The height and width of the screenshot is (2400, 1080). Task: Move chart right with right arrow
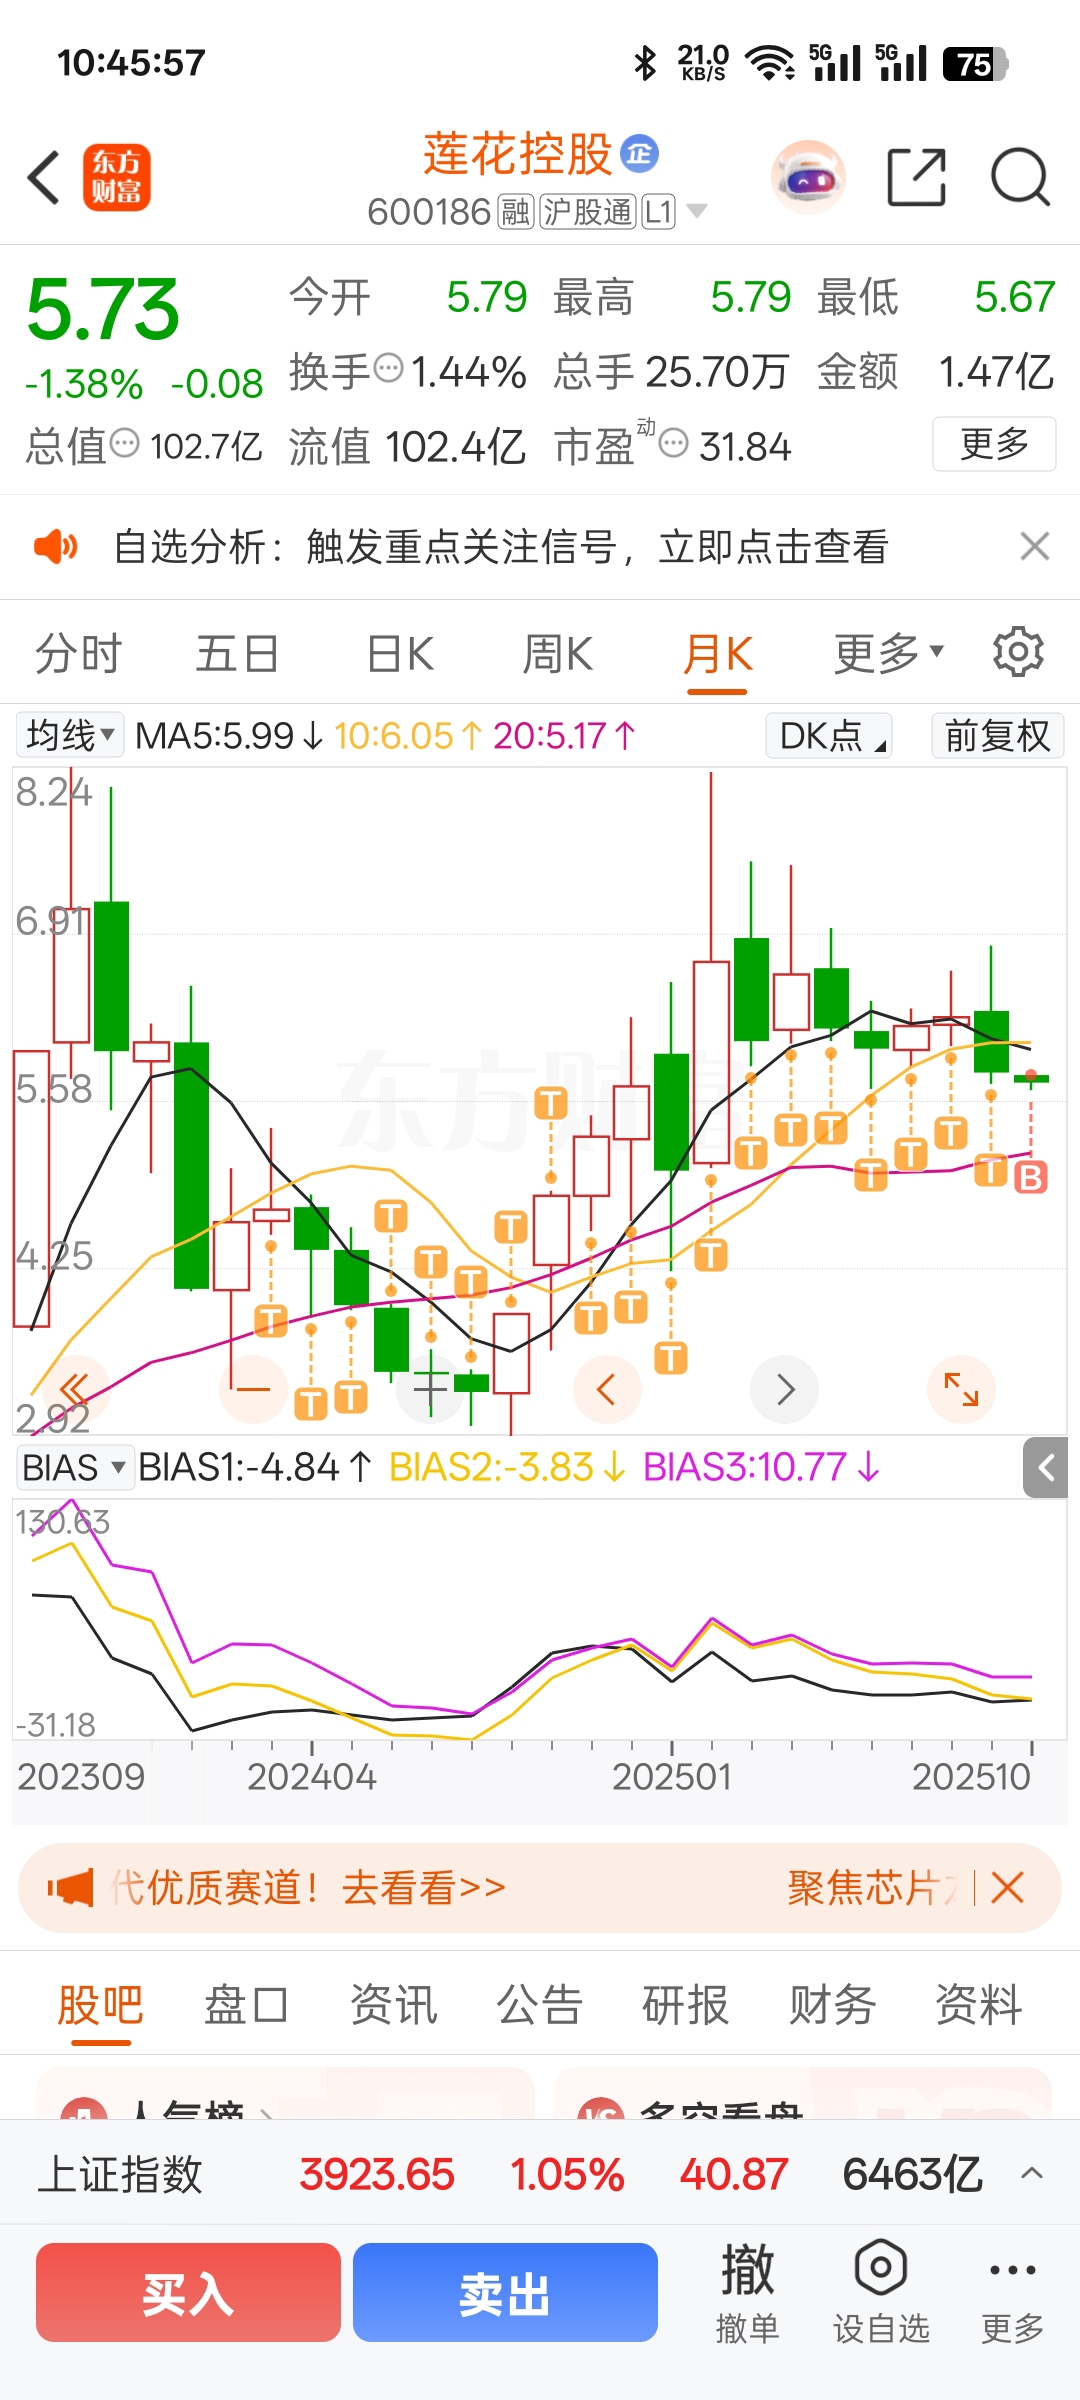(785, 1388)
